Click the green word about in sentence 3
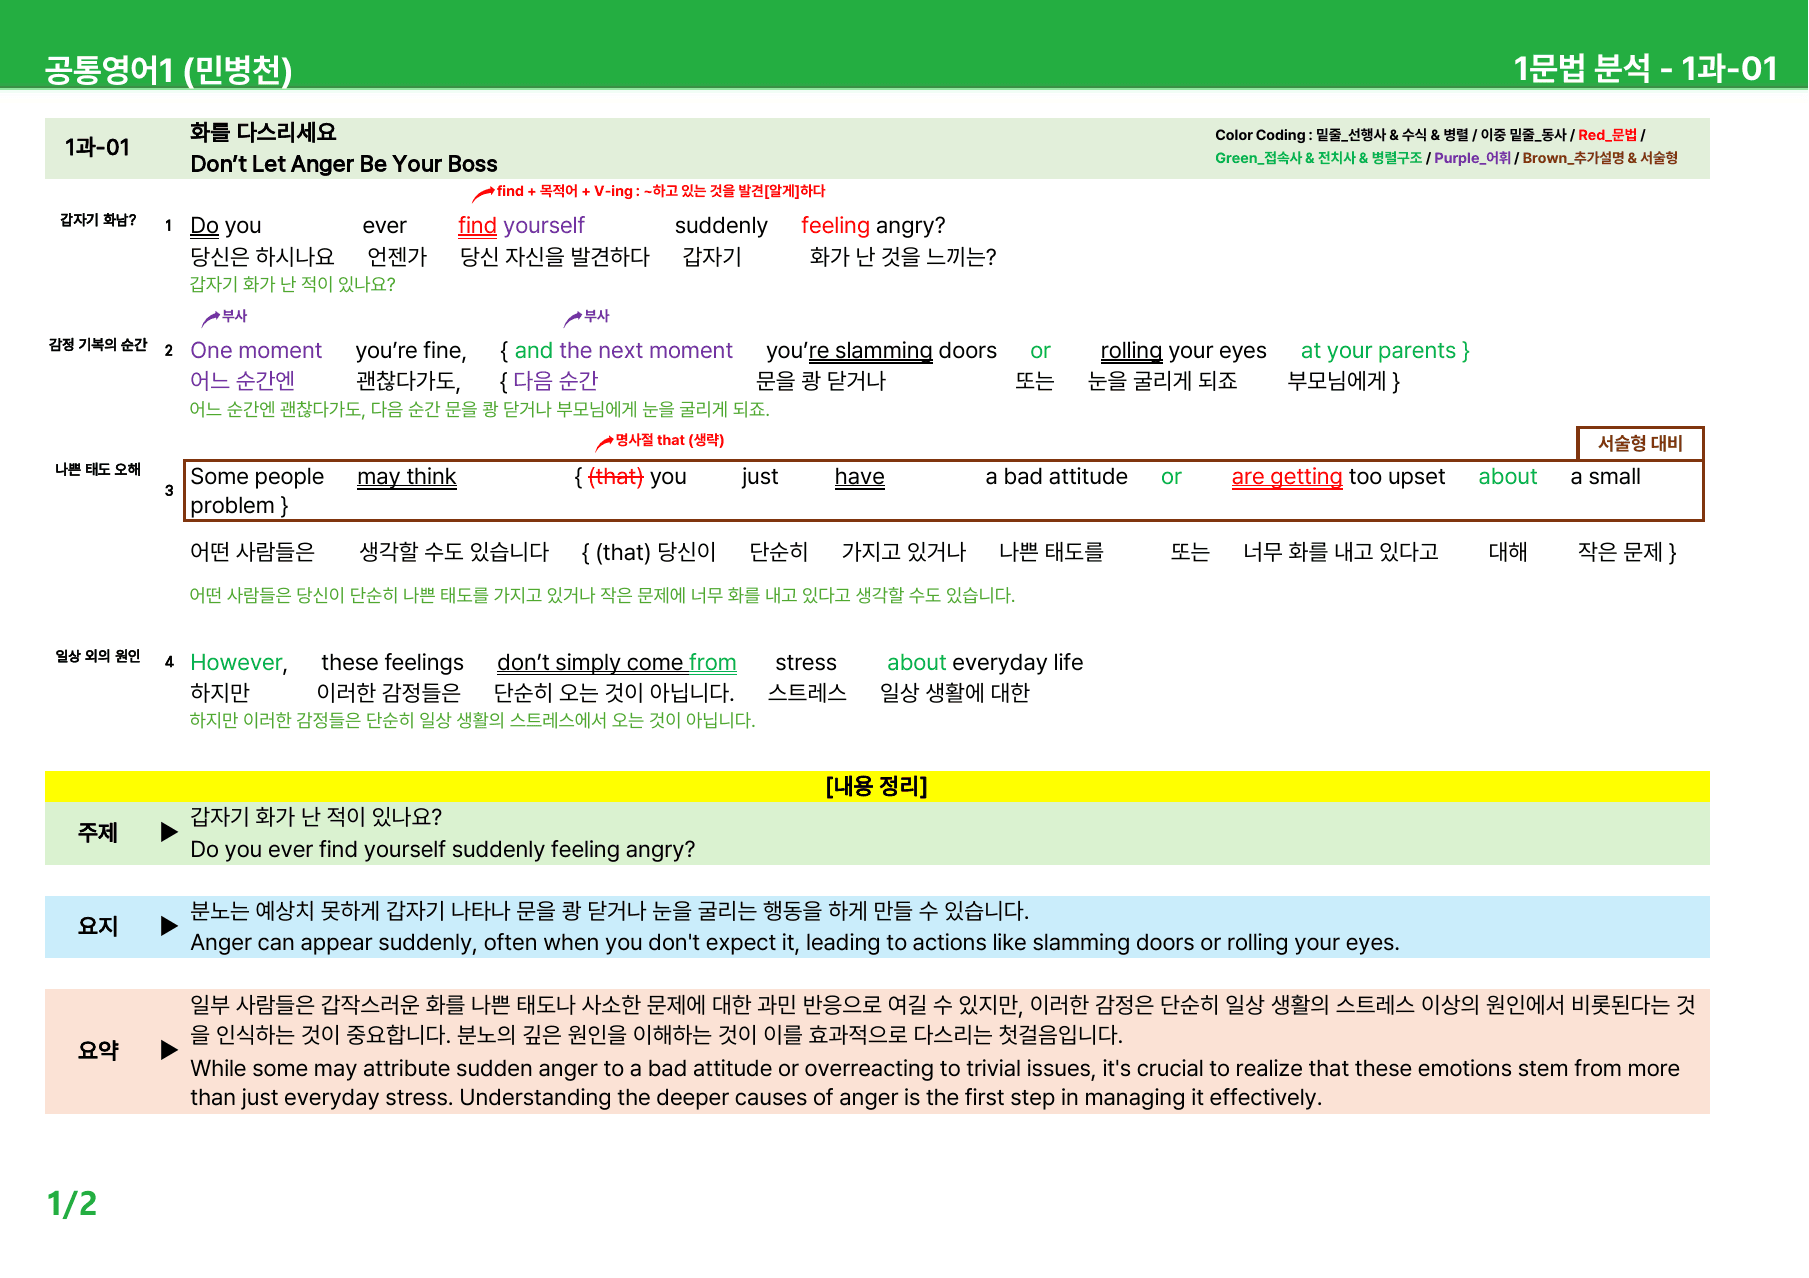 point(1508,477)
